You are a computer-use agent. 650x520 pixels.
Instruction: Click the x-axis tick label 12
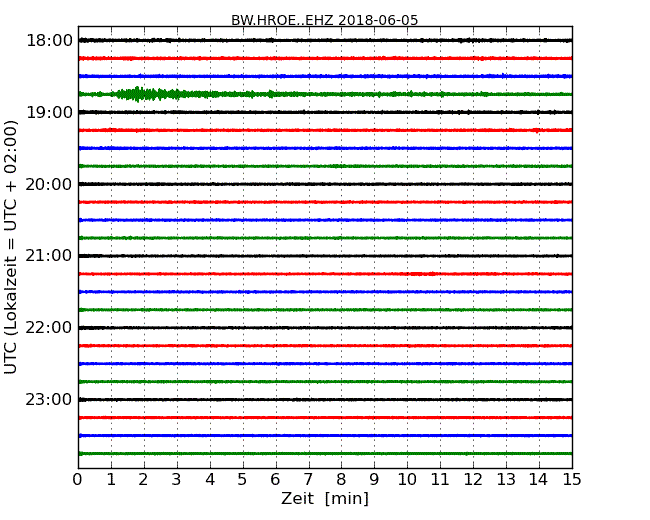click(x=473, y=479)
